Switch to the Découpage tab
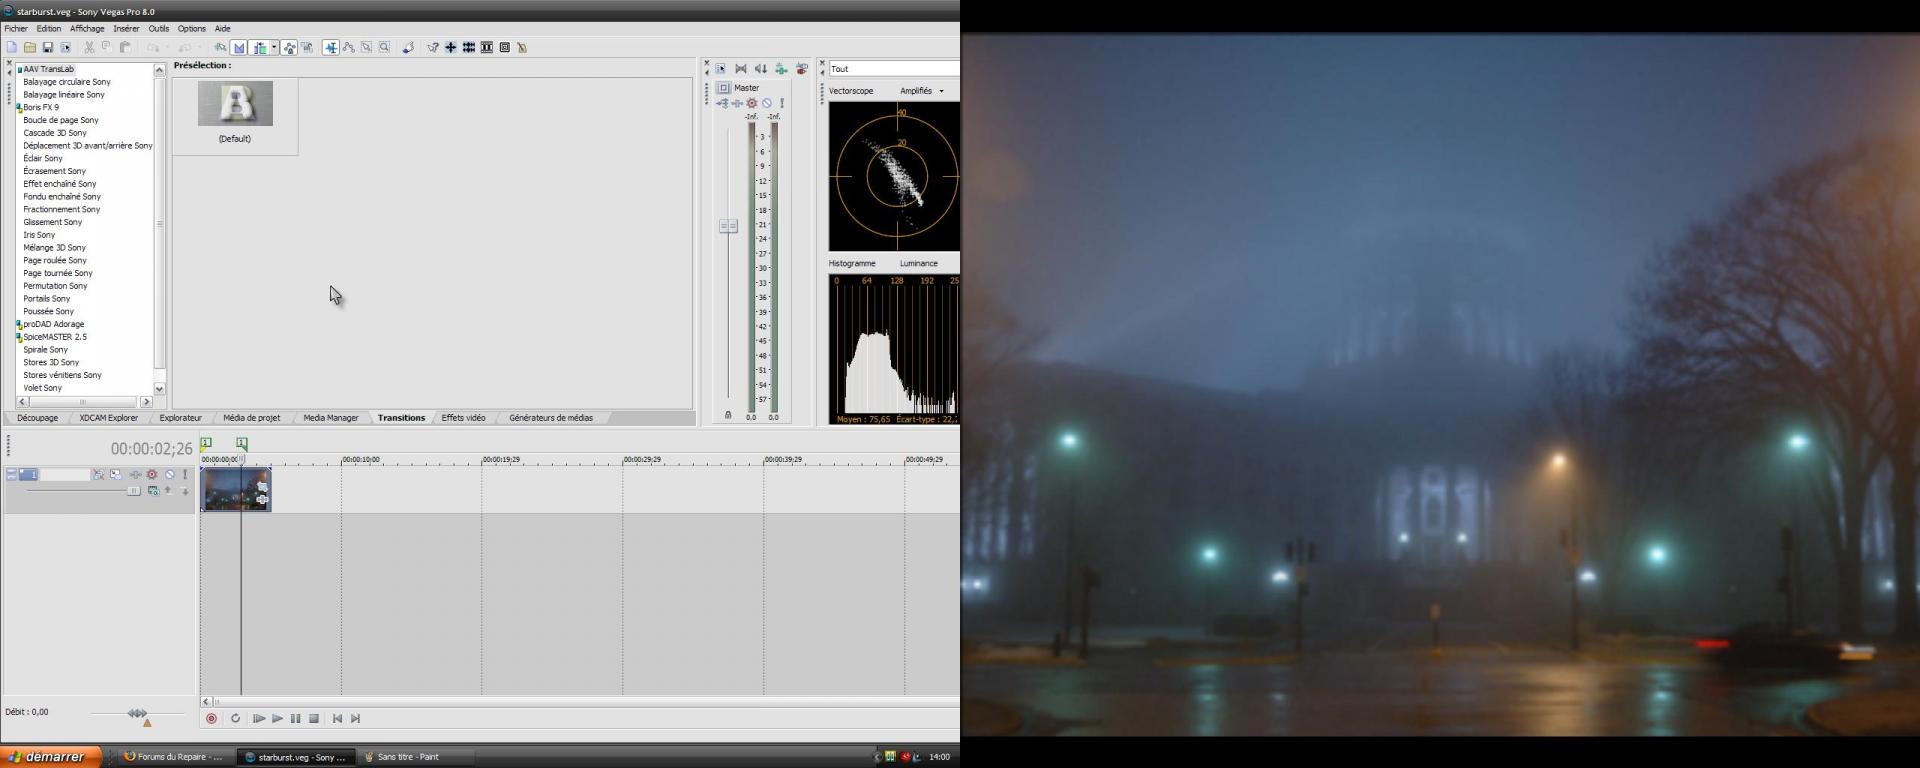This screenshot has width=1920, height=768. click(x=37, y=418)
